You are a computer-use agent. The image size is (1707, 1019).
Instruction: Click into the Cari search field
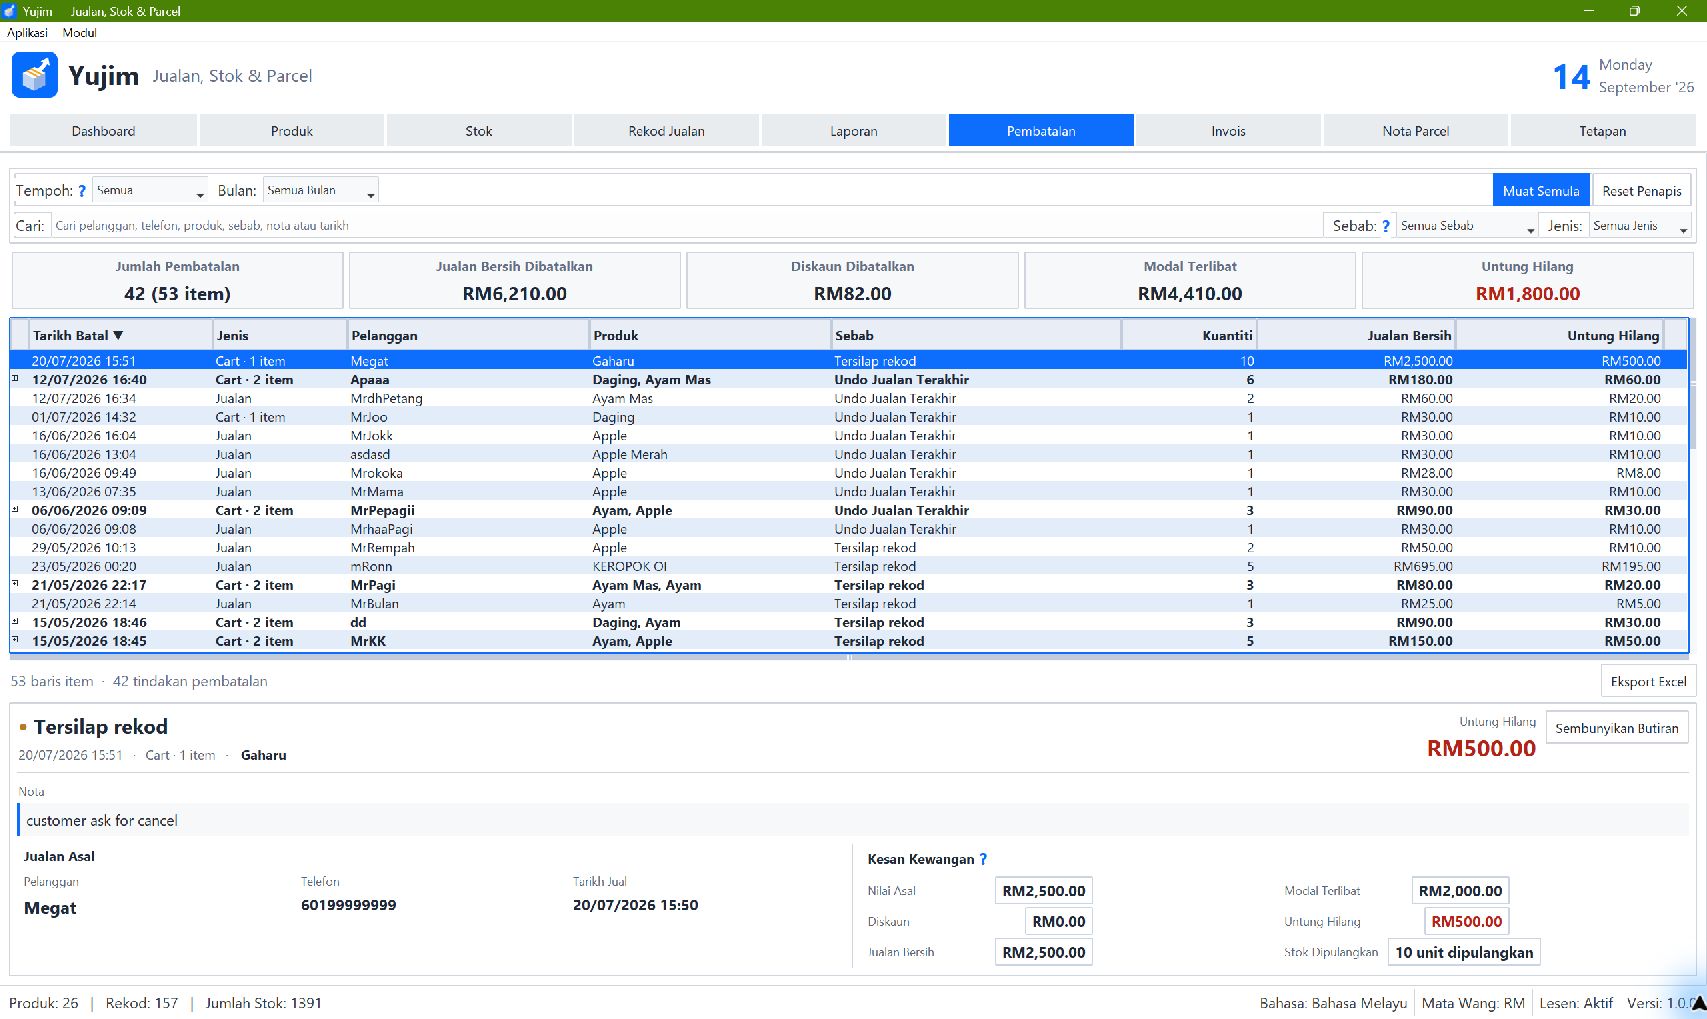685,226
